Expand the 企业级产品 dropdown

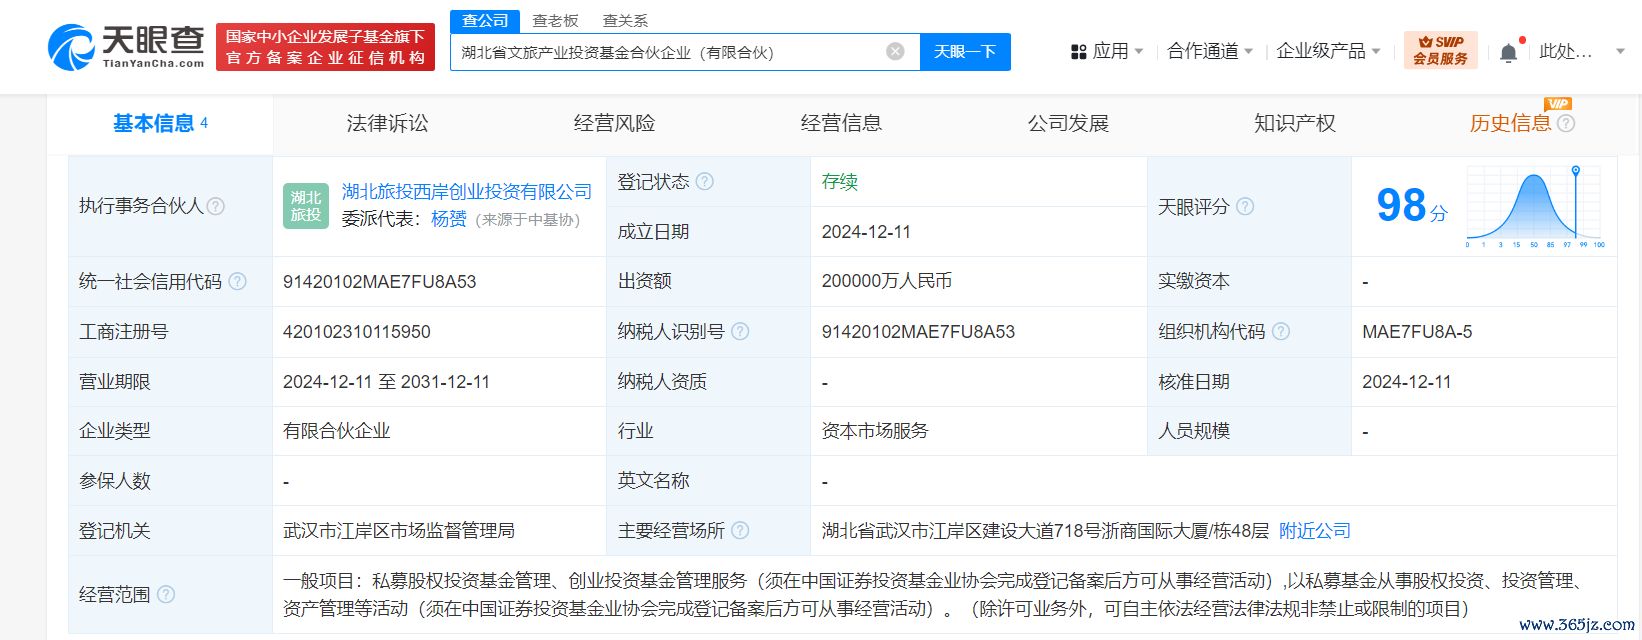click(x=1376, y=51)
